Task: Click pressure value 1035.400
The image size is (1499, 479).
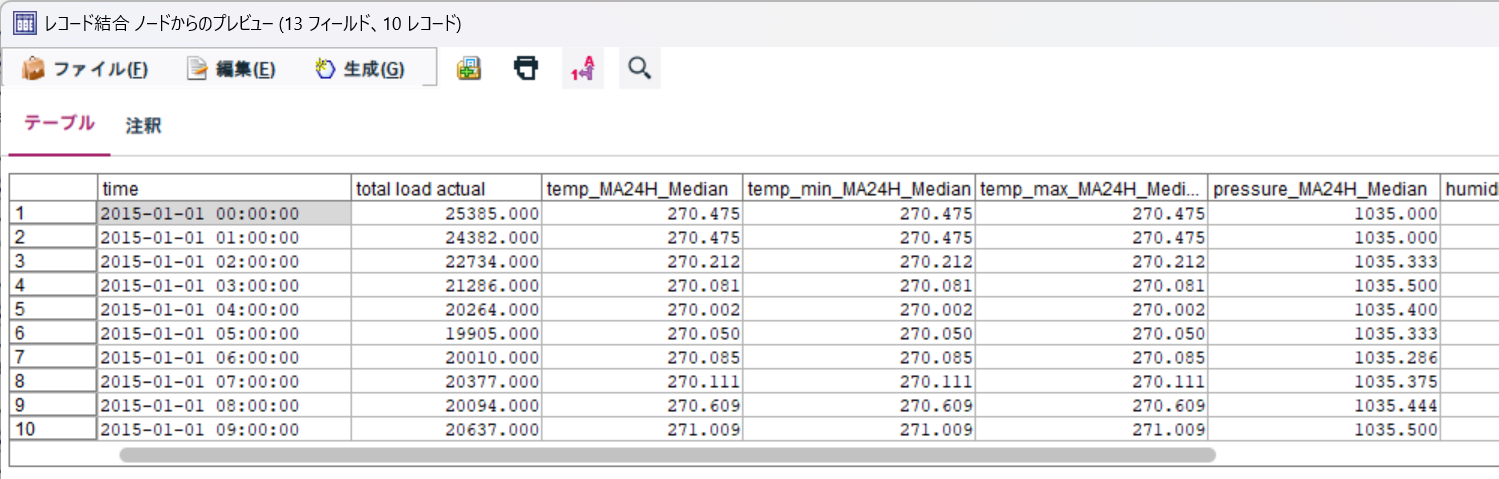Action: point(1323,309)
